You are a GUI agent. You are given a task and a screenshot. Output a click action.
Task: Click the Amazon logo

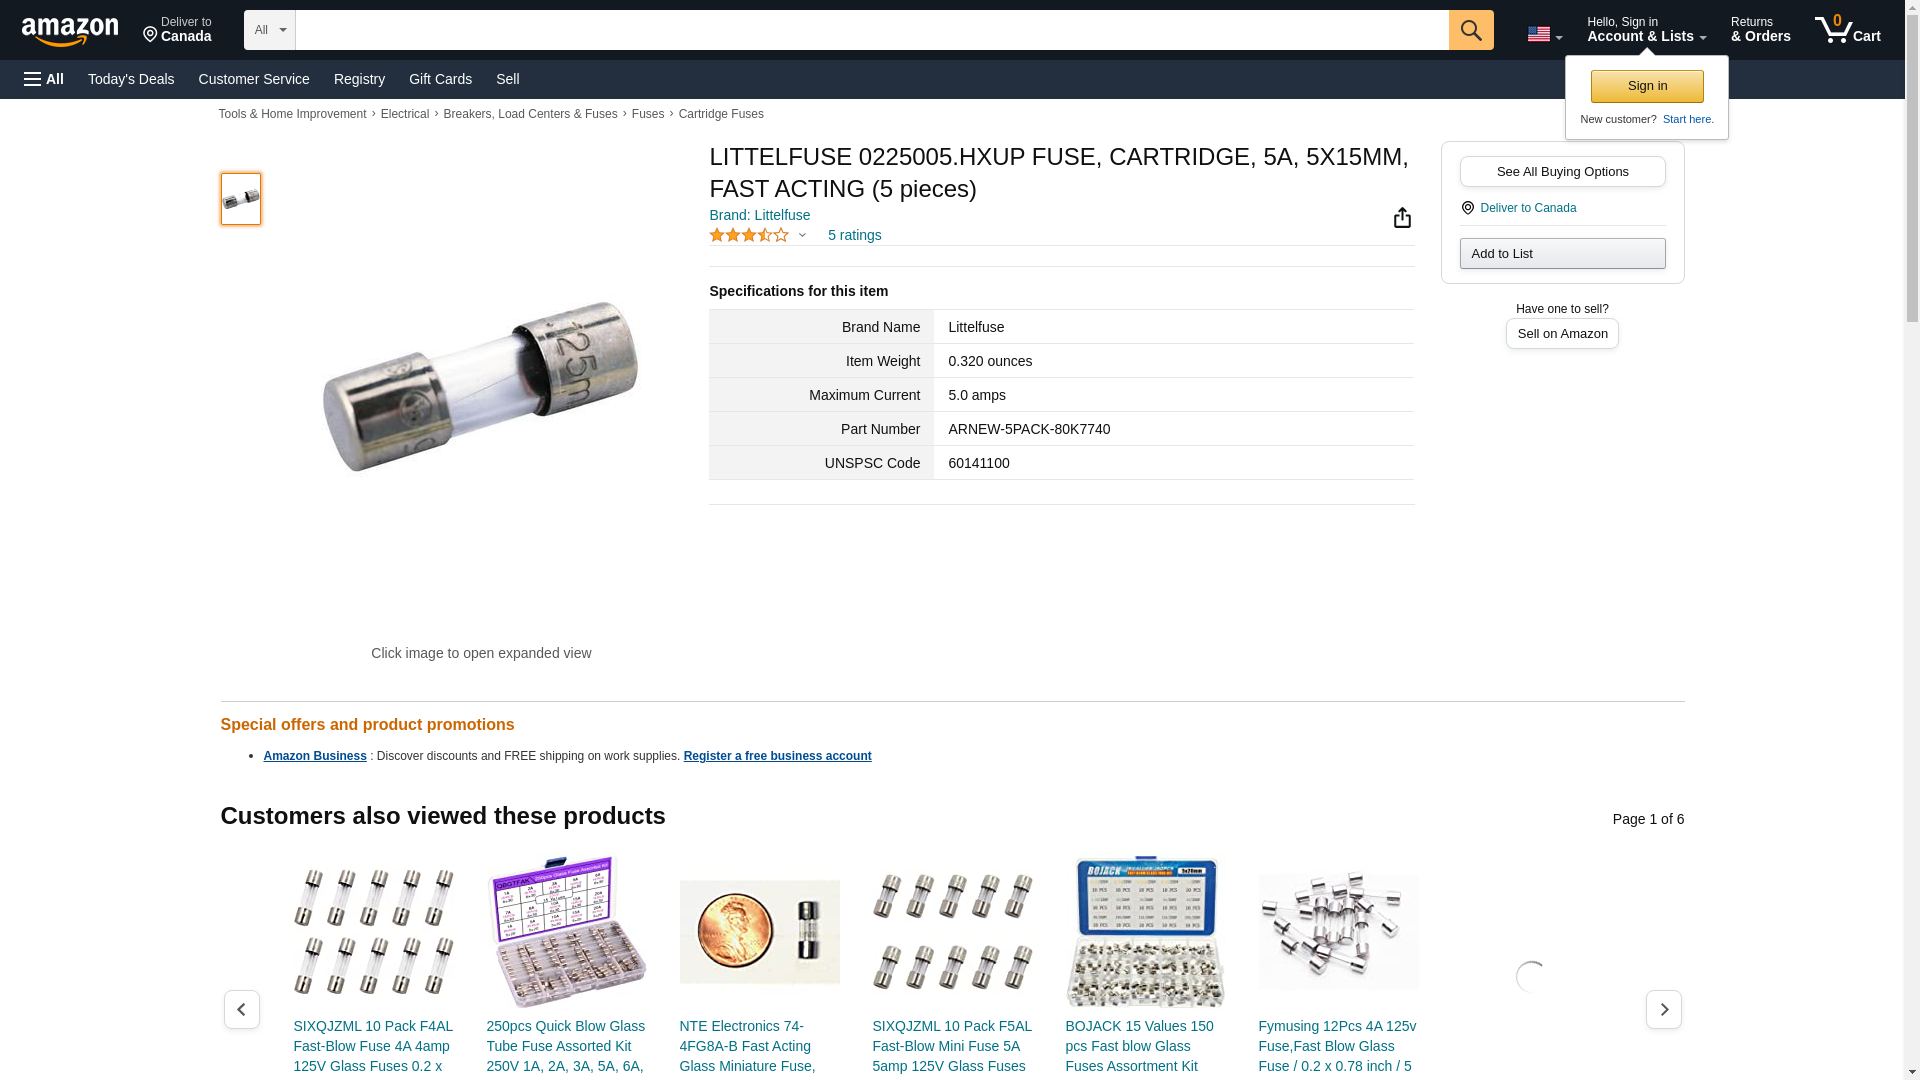[x=70, y=31]
